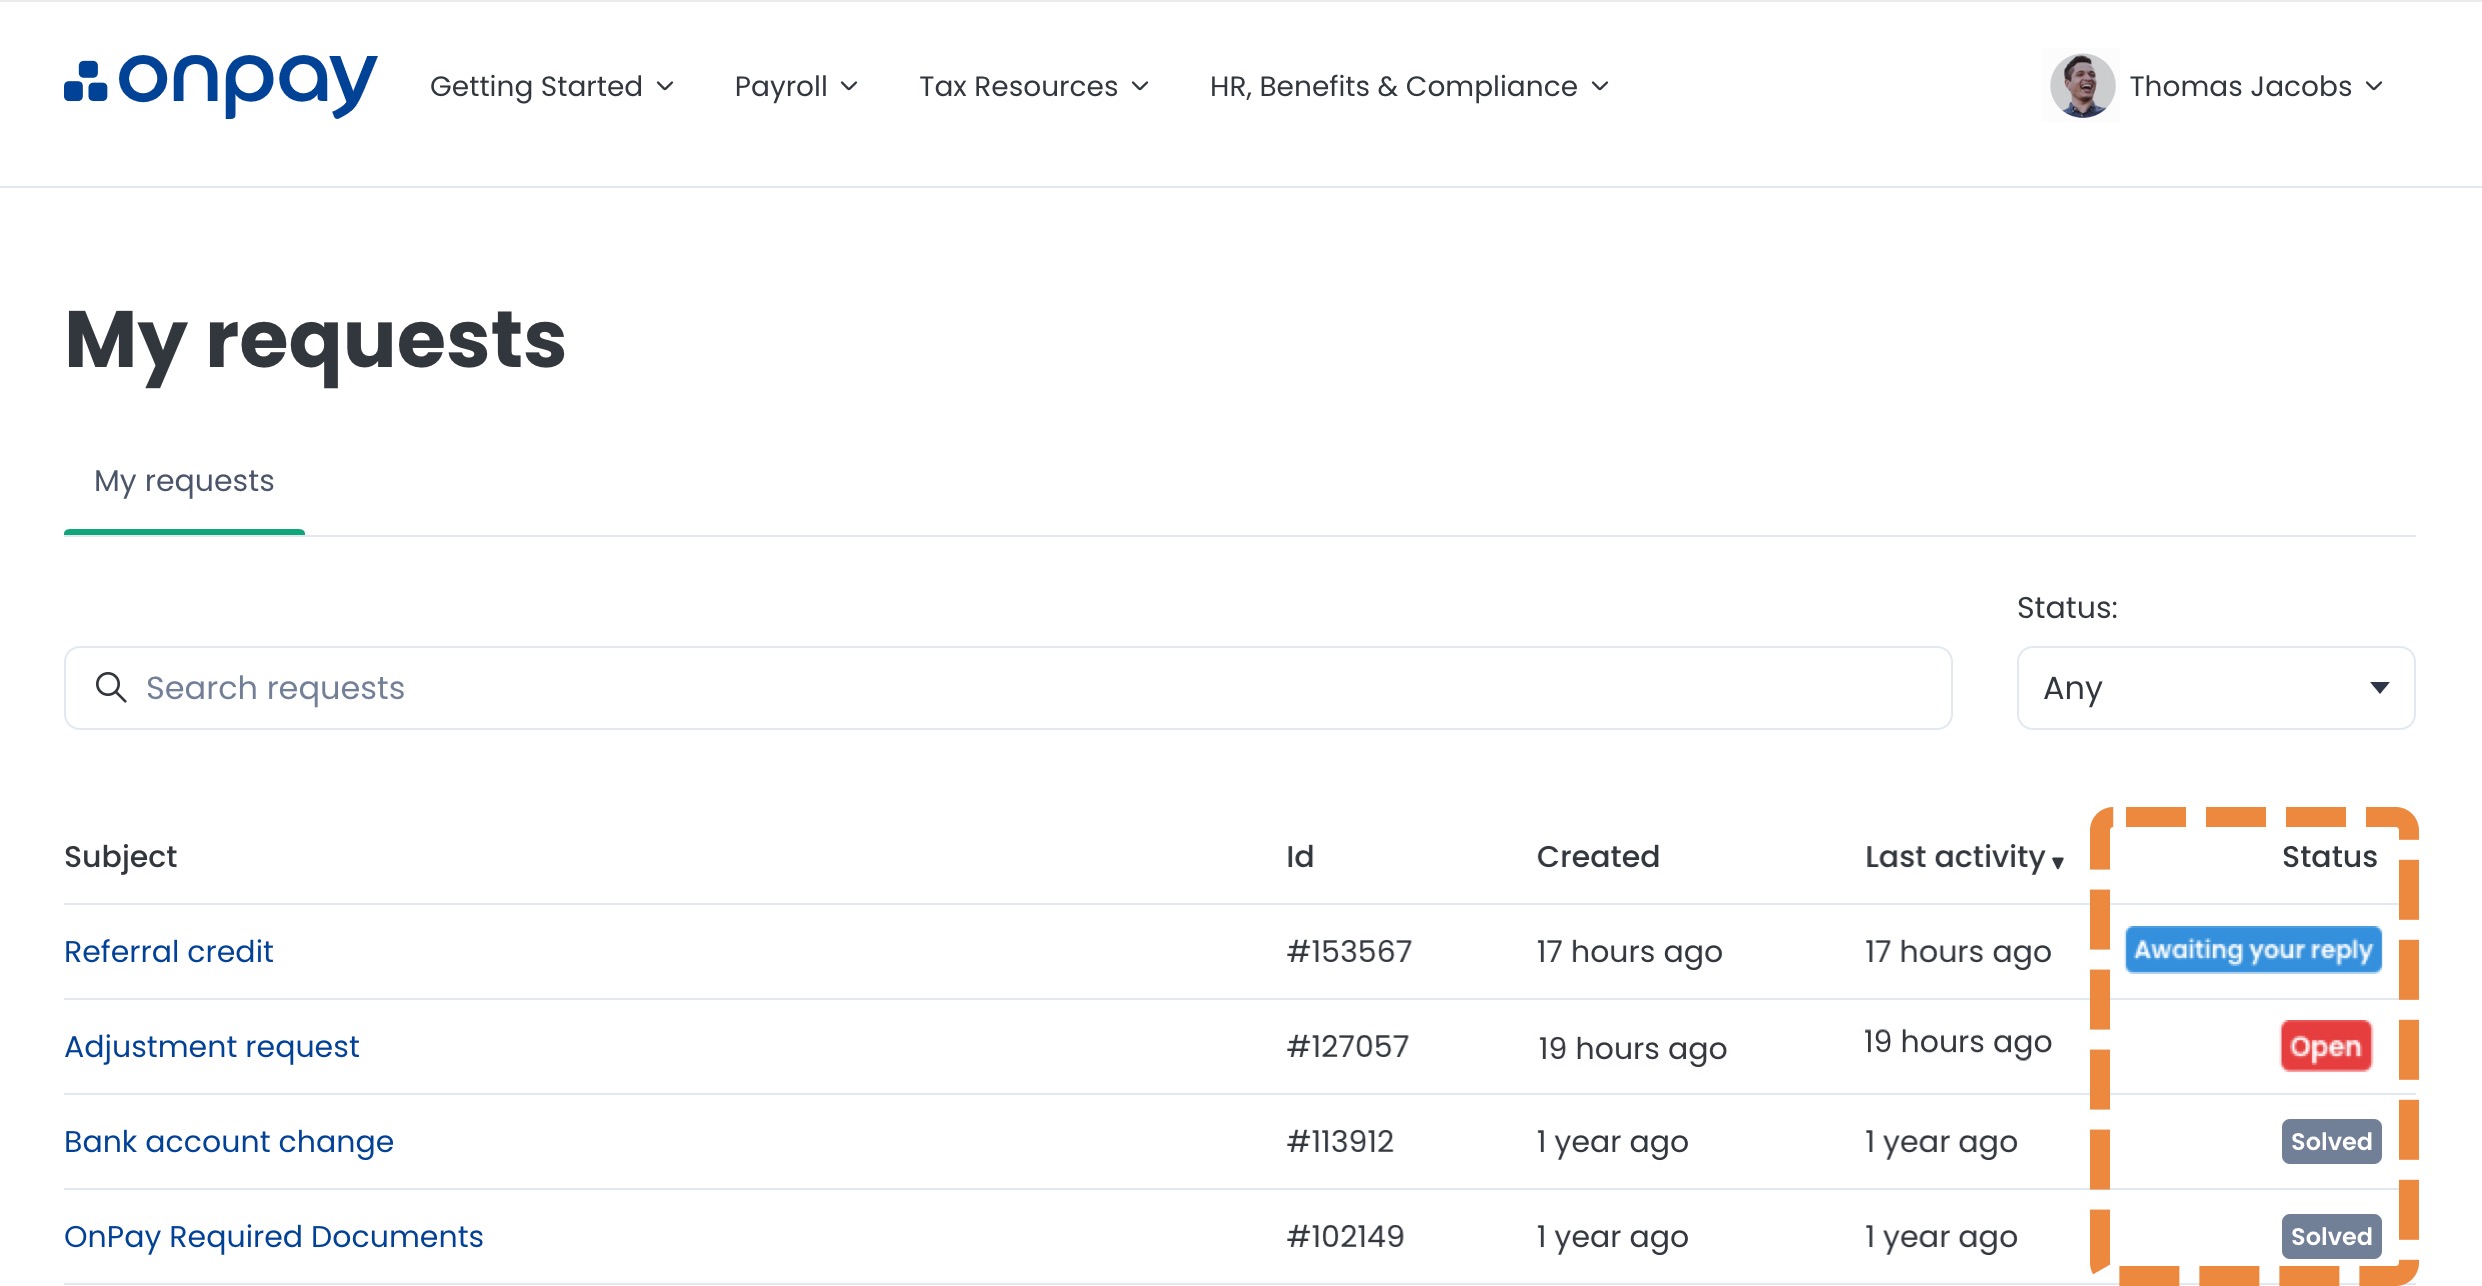The image size is (2482, 1286).
Task: Click Last activity 19 hours ago cell
Action: click(1957, 1042)
